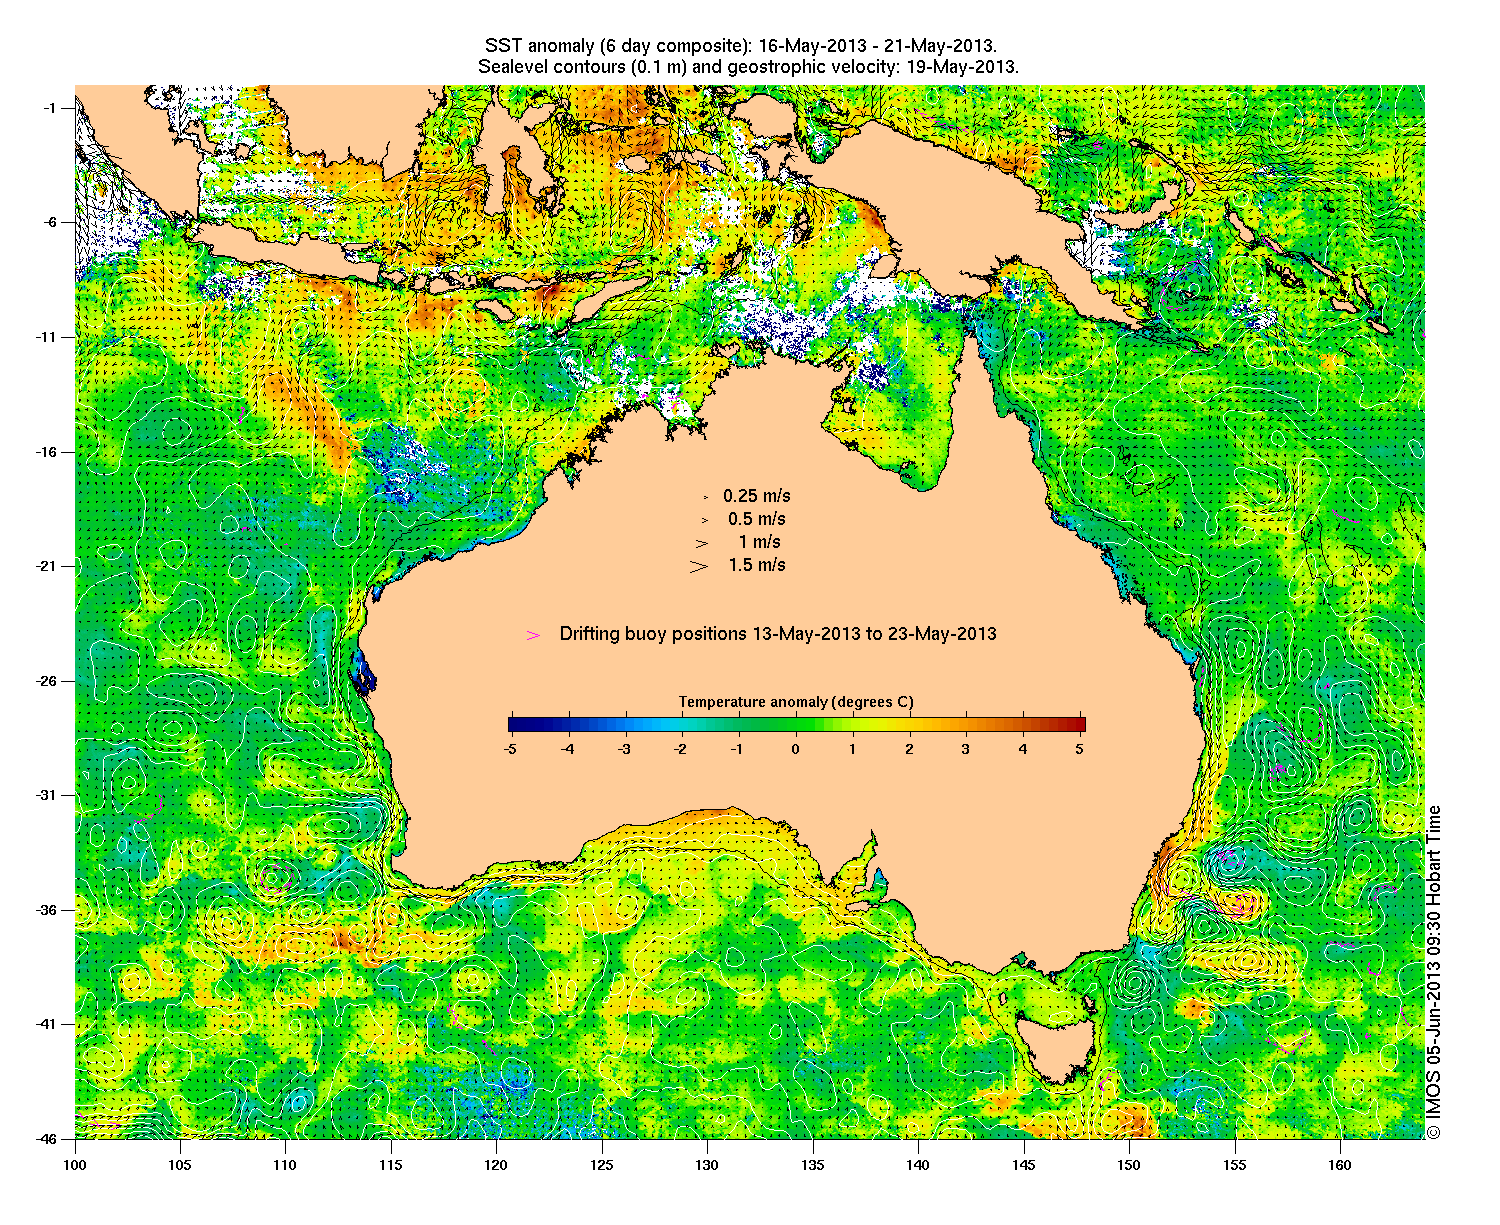Click the Tasmania island on the map
Screen dimensions: 1500x1225
pos(1056,1048)
